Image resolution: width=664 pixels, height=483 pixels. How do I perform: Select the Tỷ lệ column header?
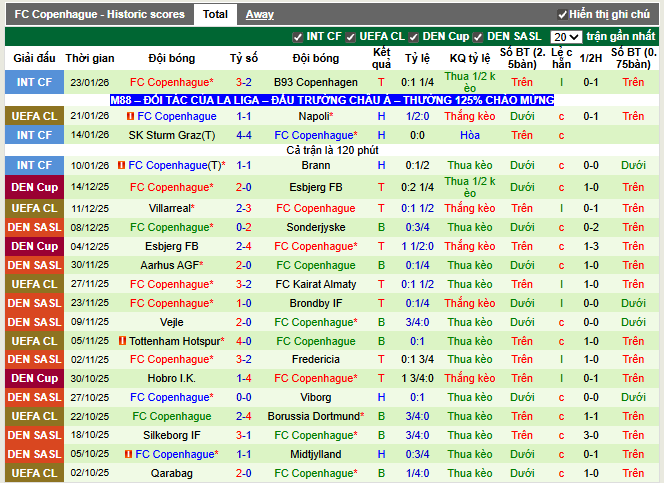pos(417,58)
